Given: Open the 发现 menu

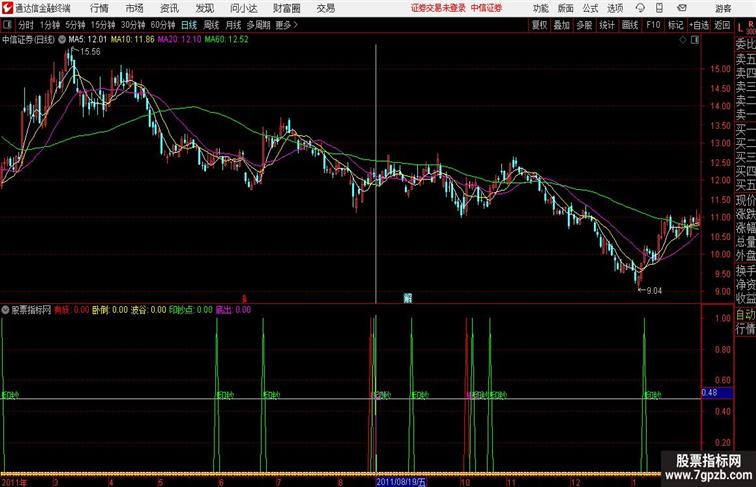Looking at the screenshot, I should click(x=204, y=8).
